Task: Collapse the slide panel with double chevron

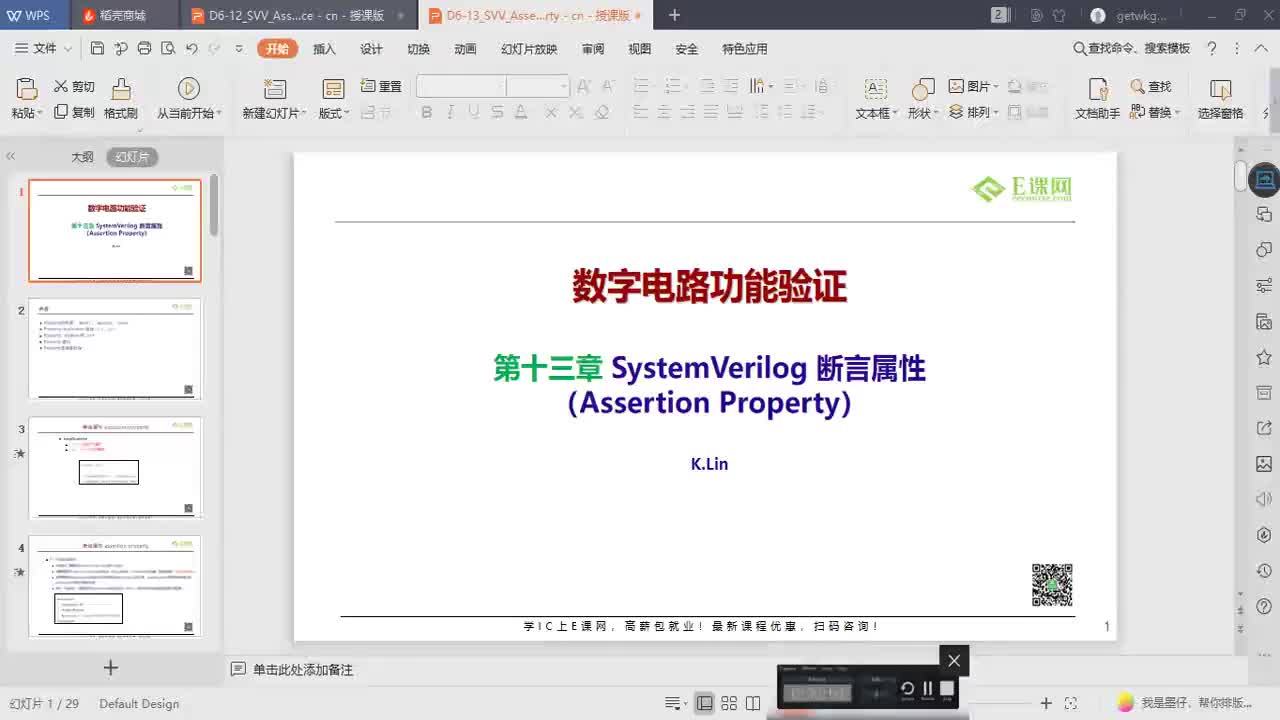Action: tap(11, 156)
